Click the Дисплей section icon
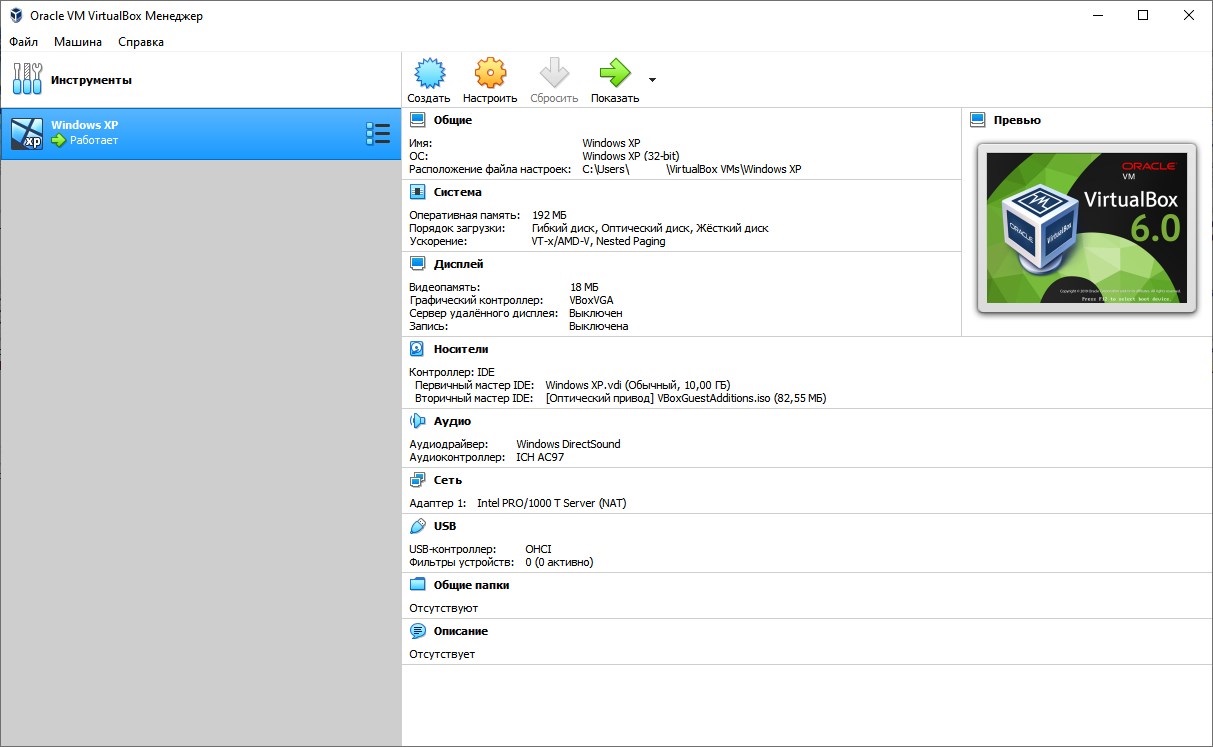This screenshot has width=1213, height=747. click(417, 264)
